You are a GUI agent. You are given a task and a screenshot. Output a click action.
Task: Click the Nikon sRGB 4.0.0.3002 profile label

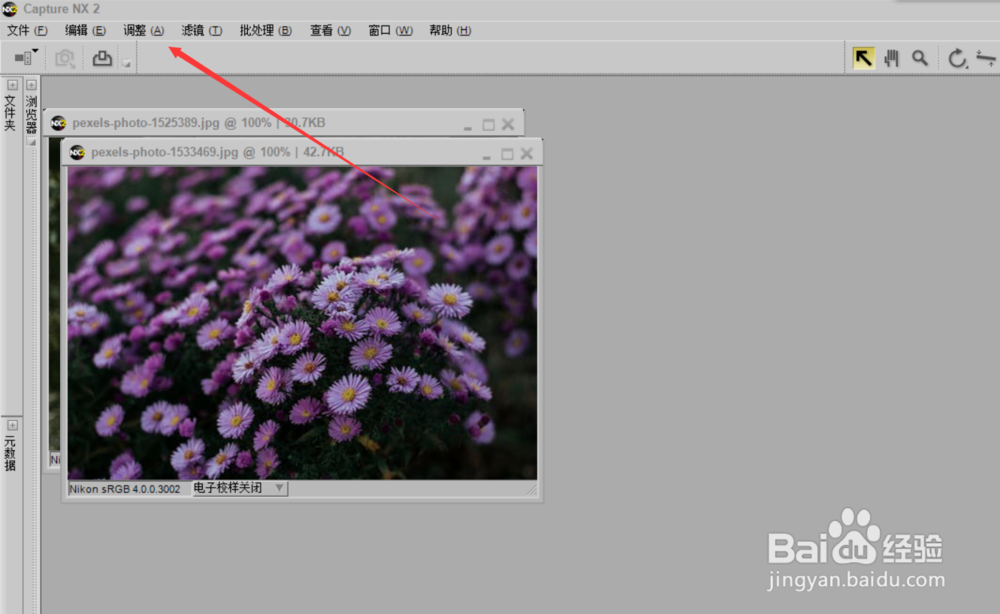coord(125,489)
